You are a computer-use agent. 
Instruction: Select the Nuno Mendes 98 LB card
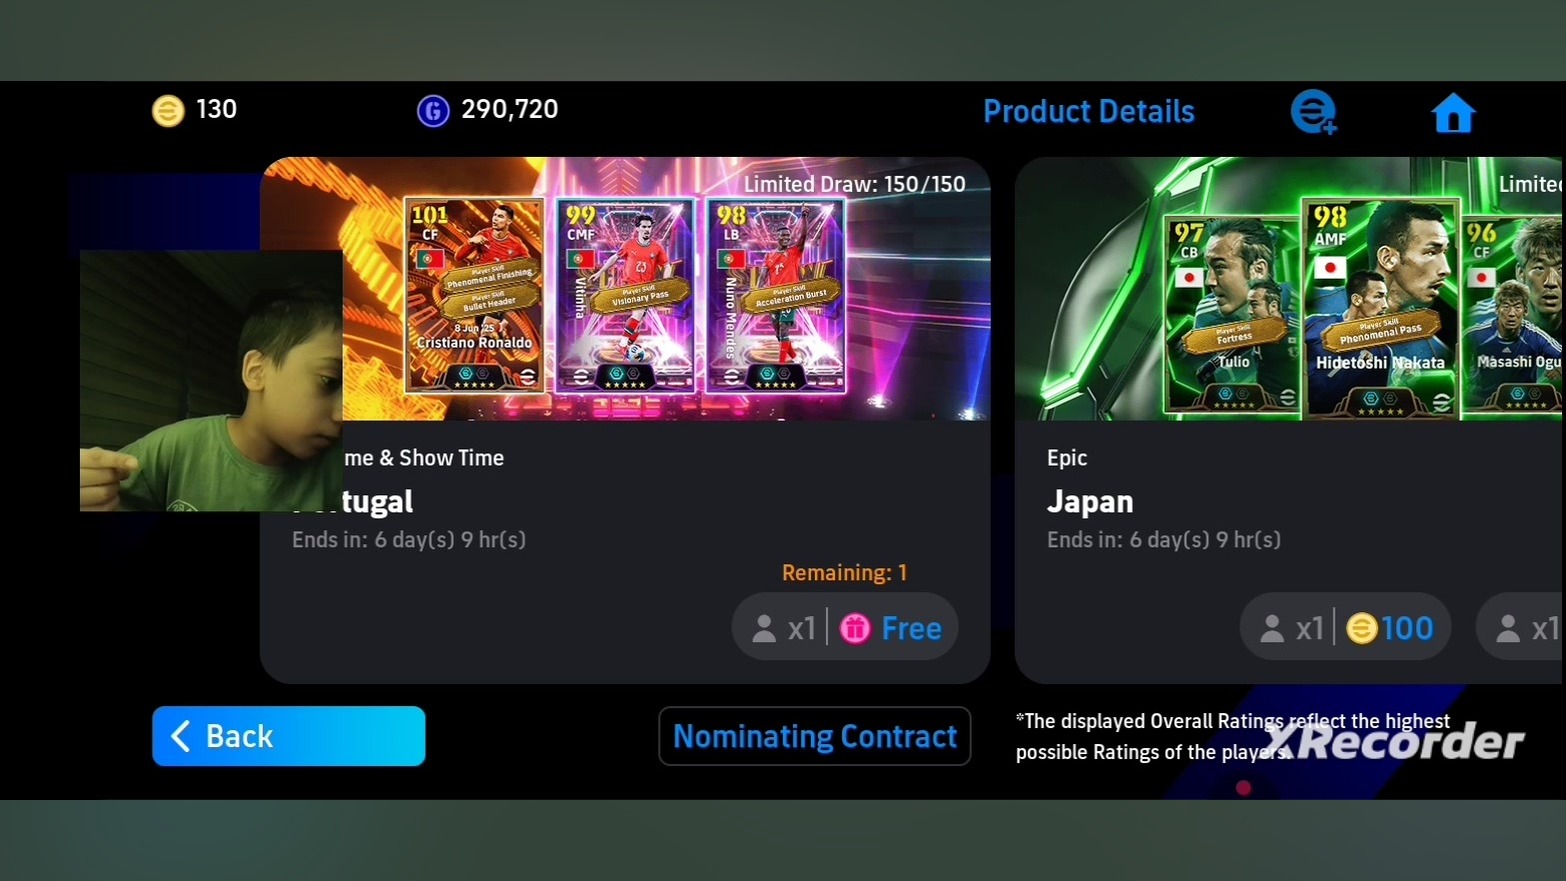click(x=776, y=295)
